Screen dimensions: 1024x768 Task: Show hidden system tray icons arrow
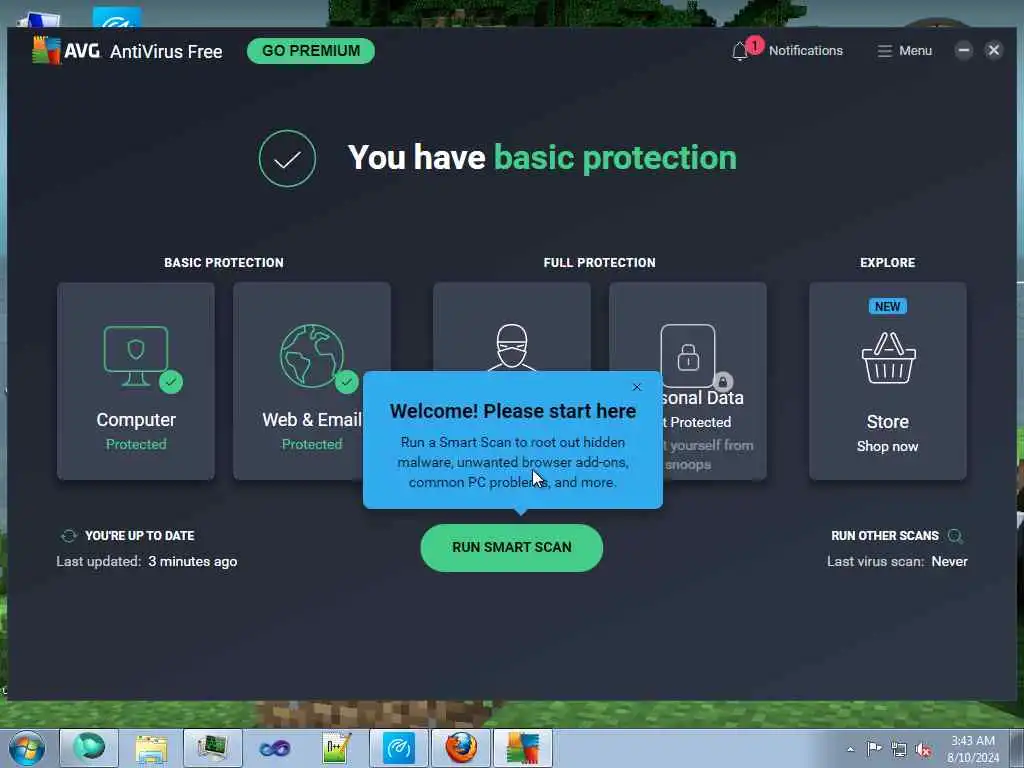click(x=850, y=750)
